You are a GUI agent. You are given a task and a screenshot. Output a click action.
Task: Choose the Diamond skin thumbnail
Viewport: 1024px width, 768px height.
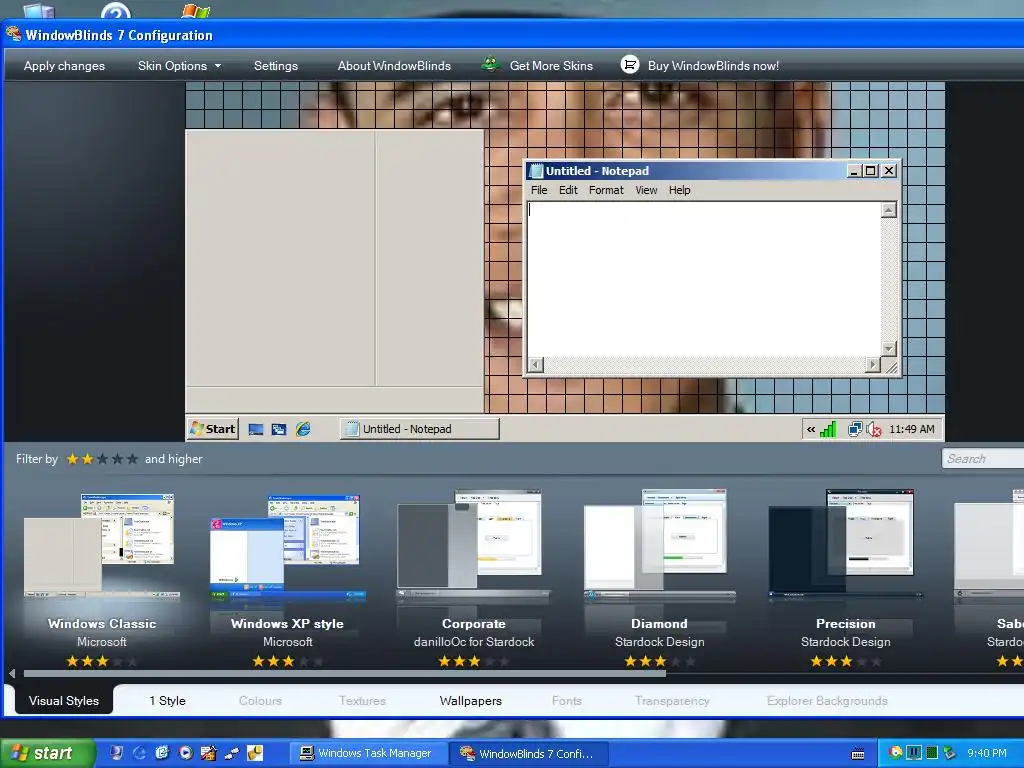pos(660,546)
